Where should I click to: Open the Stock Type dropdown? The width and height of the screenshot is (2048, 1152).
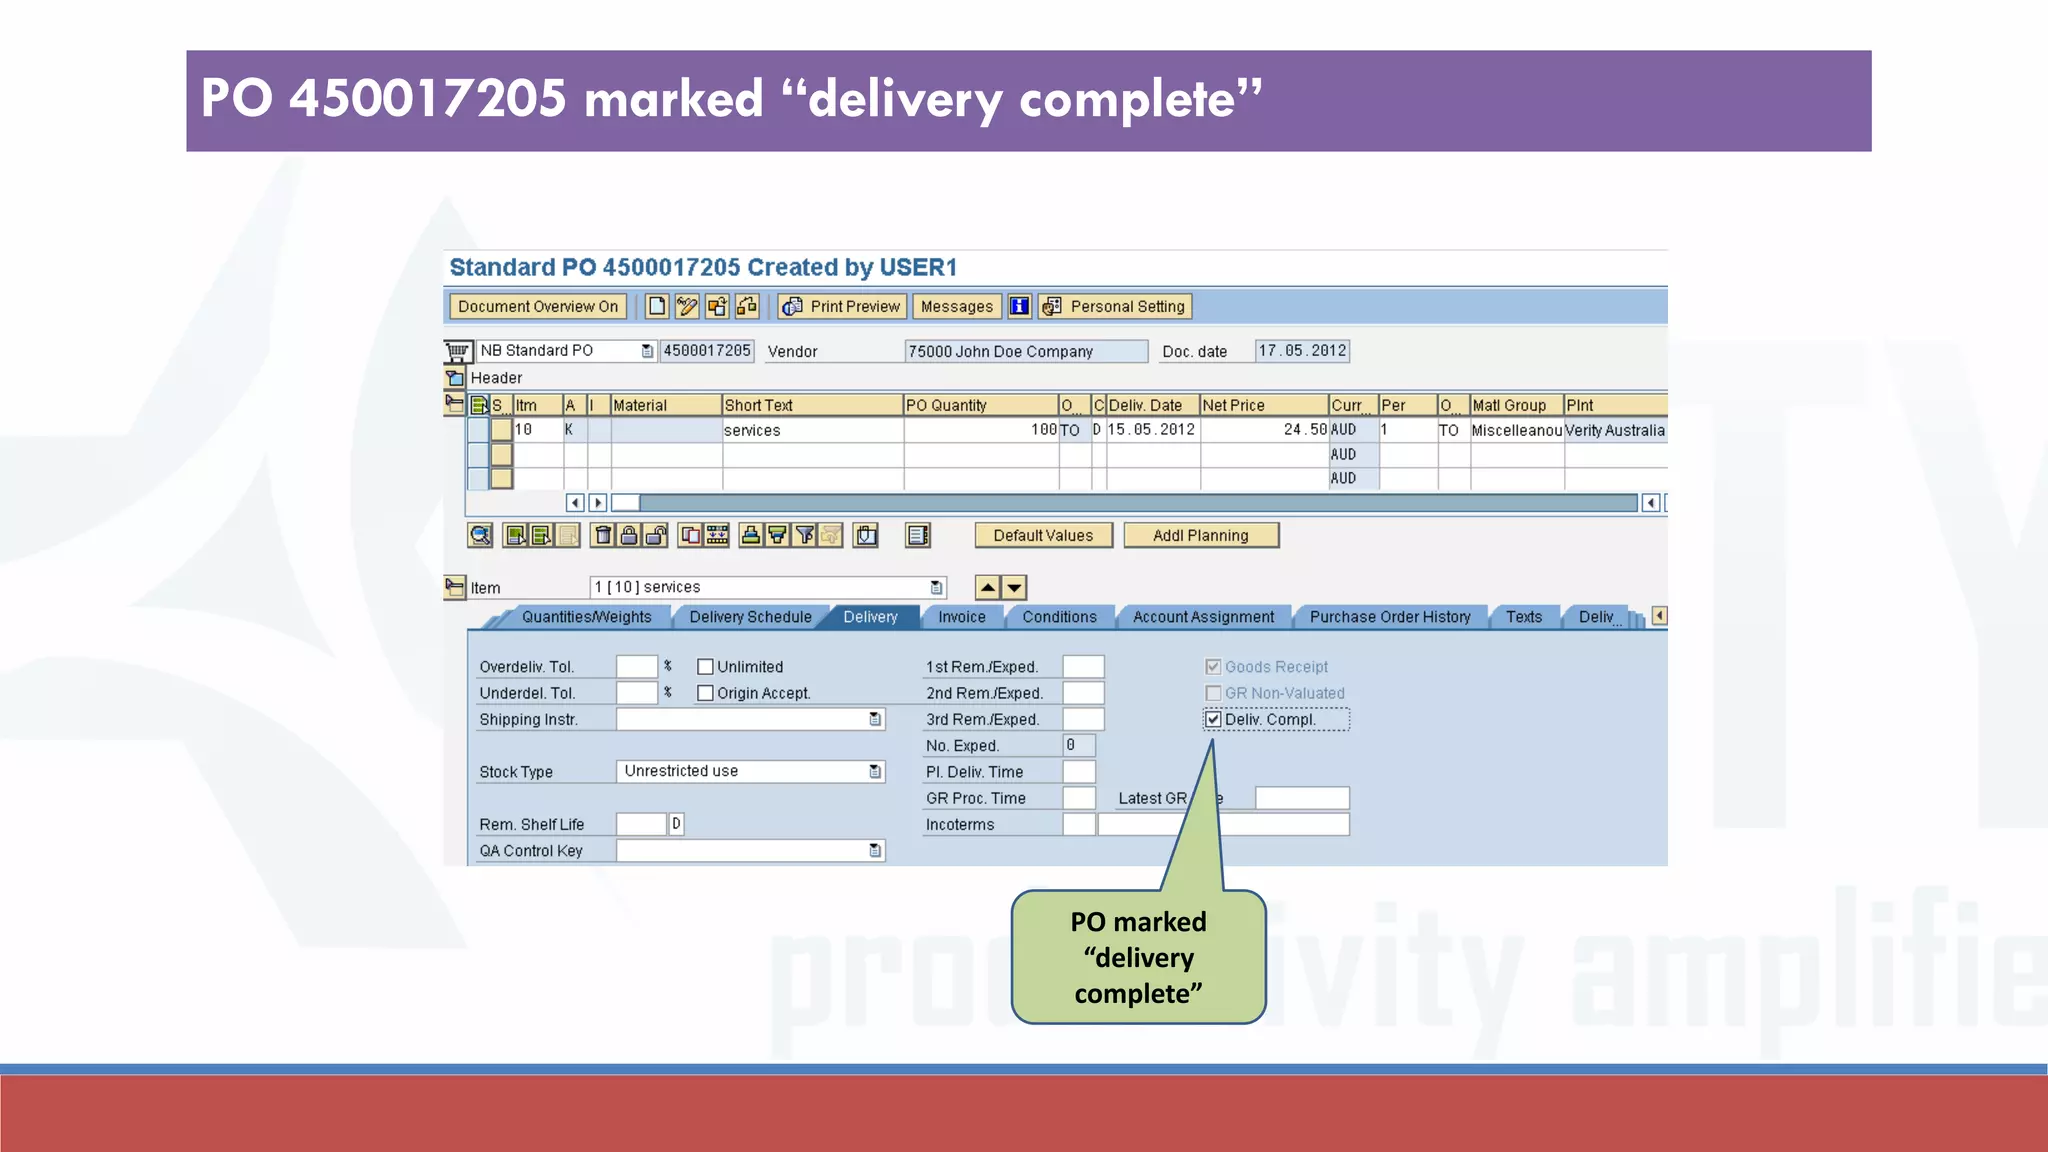[x=875, y=771]
